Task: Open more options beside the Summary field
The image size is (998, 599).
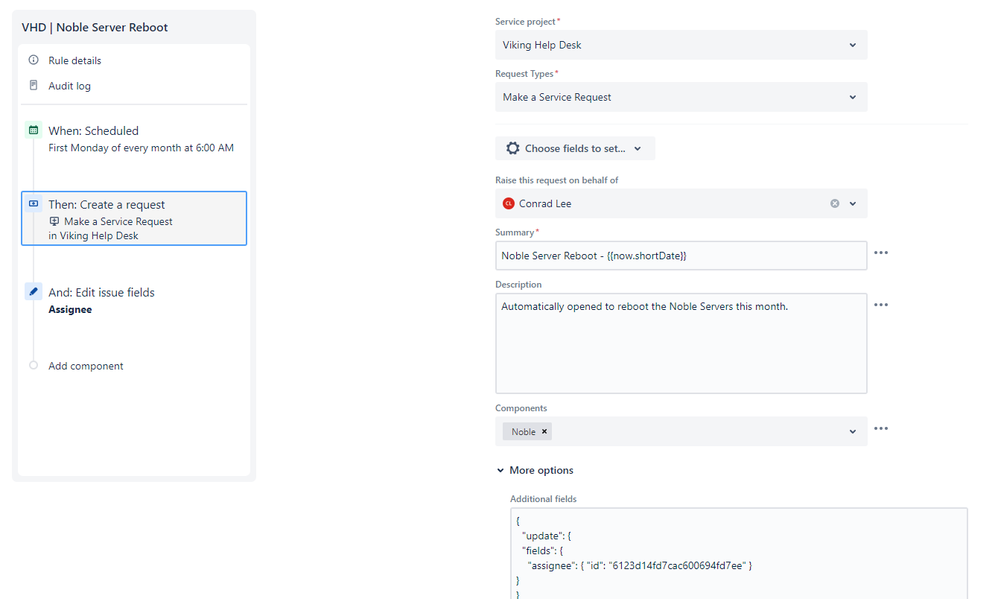Action: [881, 253]
